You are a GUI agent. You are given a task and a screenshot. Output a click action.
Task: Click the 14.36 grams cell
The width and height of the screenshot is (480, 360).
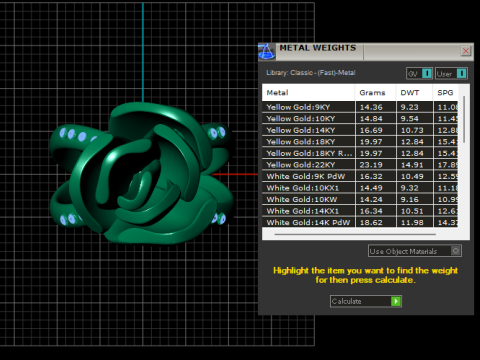(x=376, y=107)
